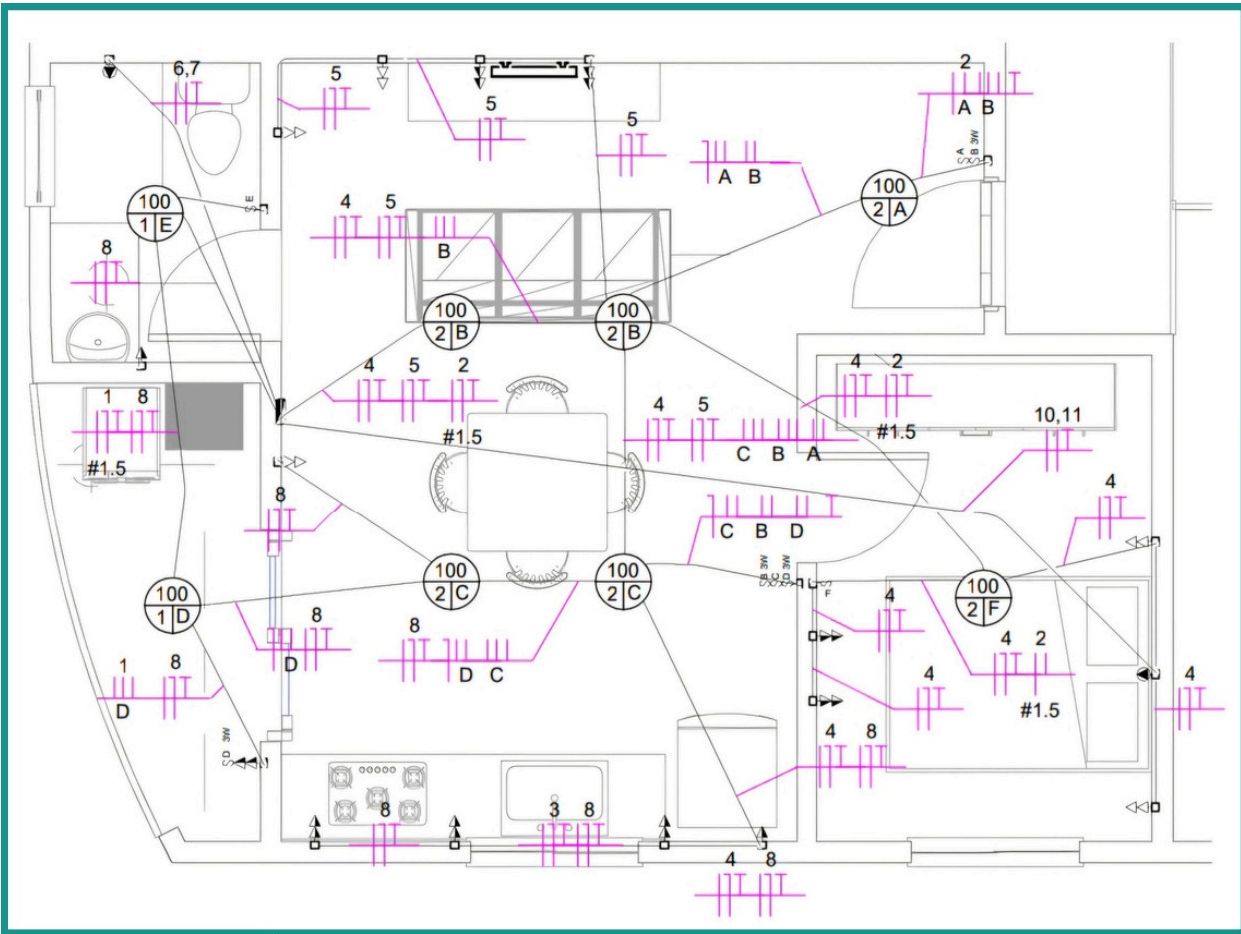Click the "6,7" wiring tick marks by toilet
Screen dimensions: 1241x934
click(186, 101)
